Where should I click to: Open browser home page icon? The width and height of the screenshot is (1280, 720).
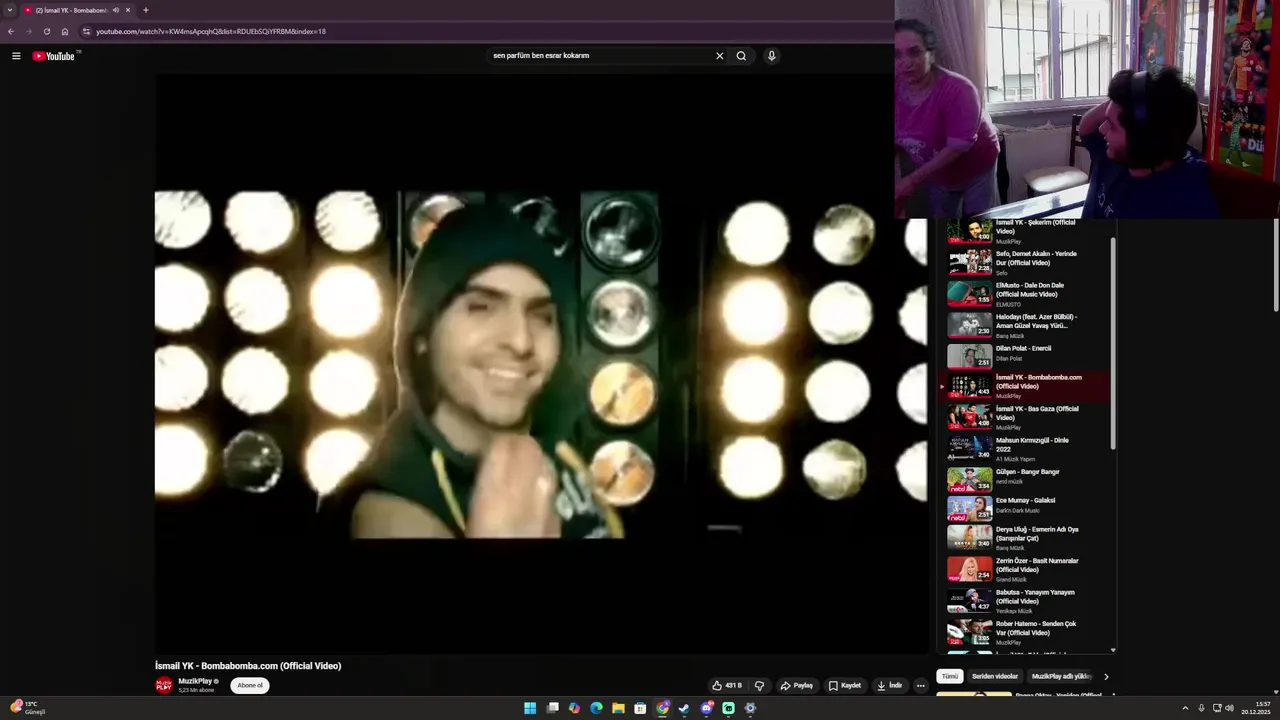(65, 31)
